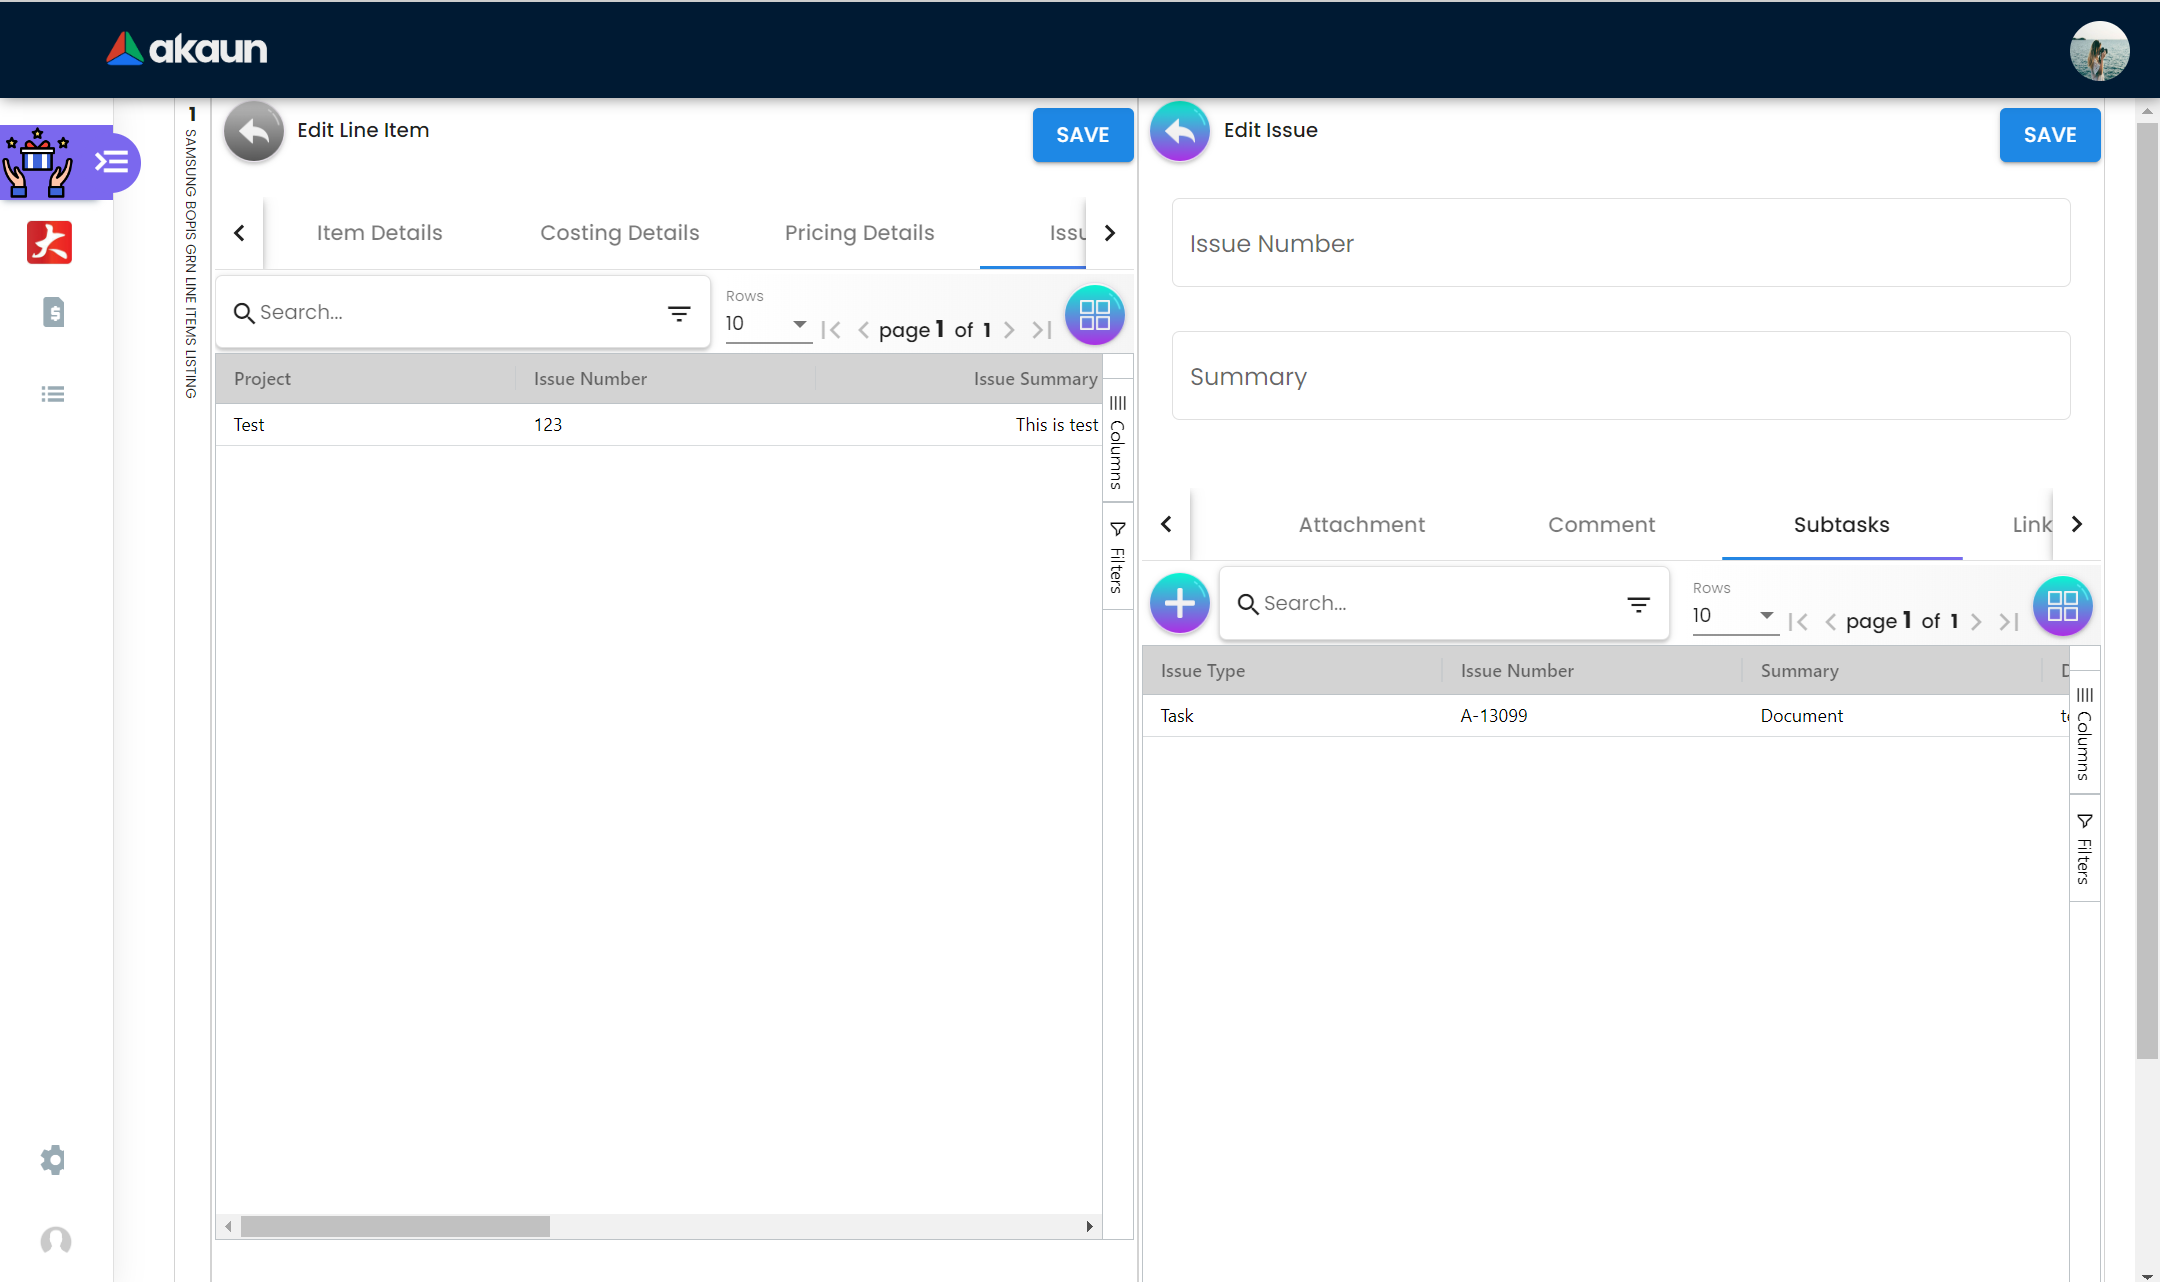The image size is (2160, 1282).
Task: Open the Rows dropdown in the Subtasks grid
Action: (x=1734, y=616)
